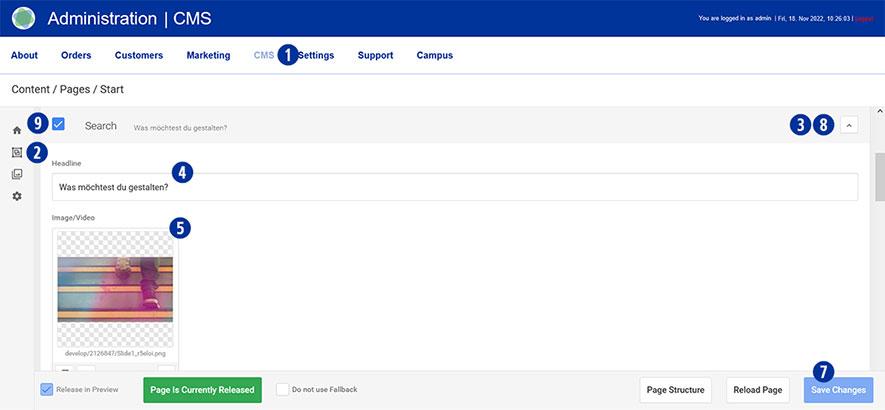
Task: Collapse the Search section with chevron
Action: (849, 125)
